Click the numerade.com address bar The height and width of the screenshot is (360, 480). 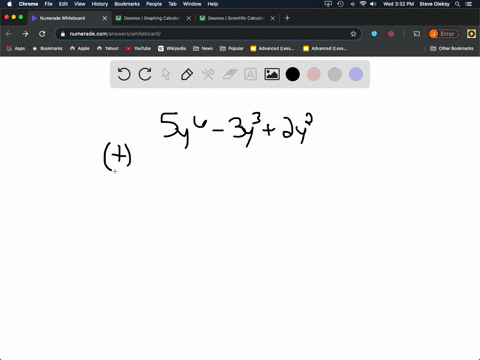208,34
